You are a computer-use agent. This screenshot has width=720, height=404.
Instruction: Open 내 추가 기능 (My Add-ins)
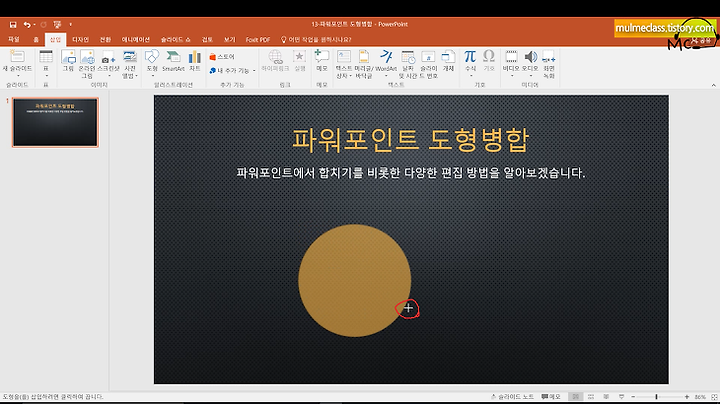tap(230, 71)
